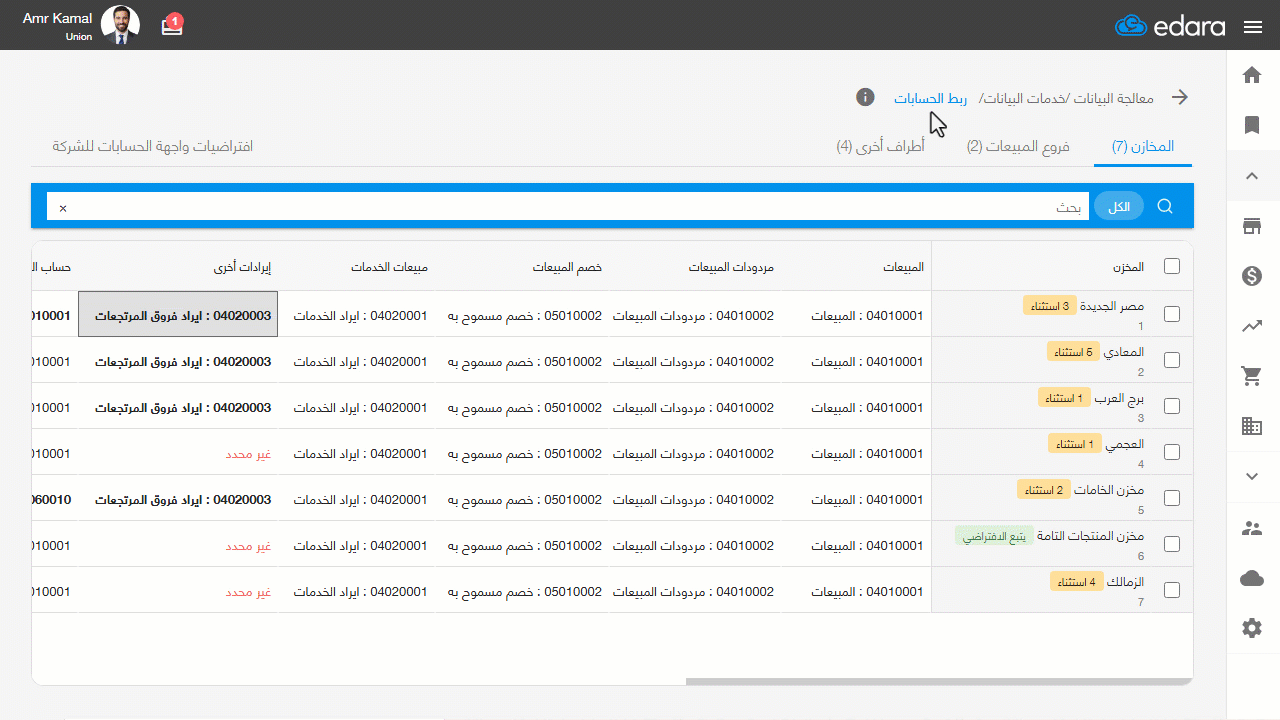
Task: Click ربط الحسابات breadcrumb link
Action: point(930,98)
